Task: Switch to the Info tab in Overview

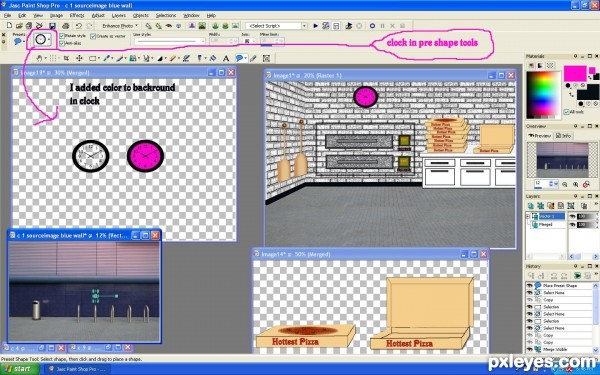Action: click(563, 135)
